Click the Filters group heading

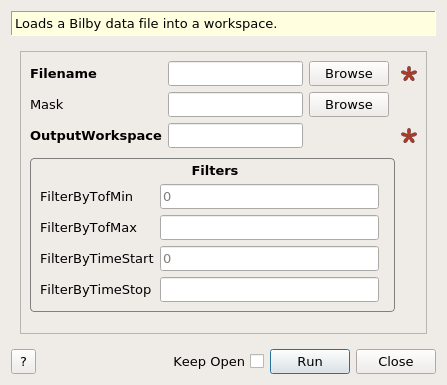(x=215, y=170)
